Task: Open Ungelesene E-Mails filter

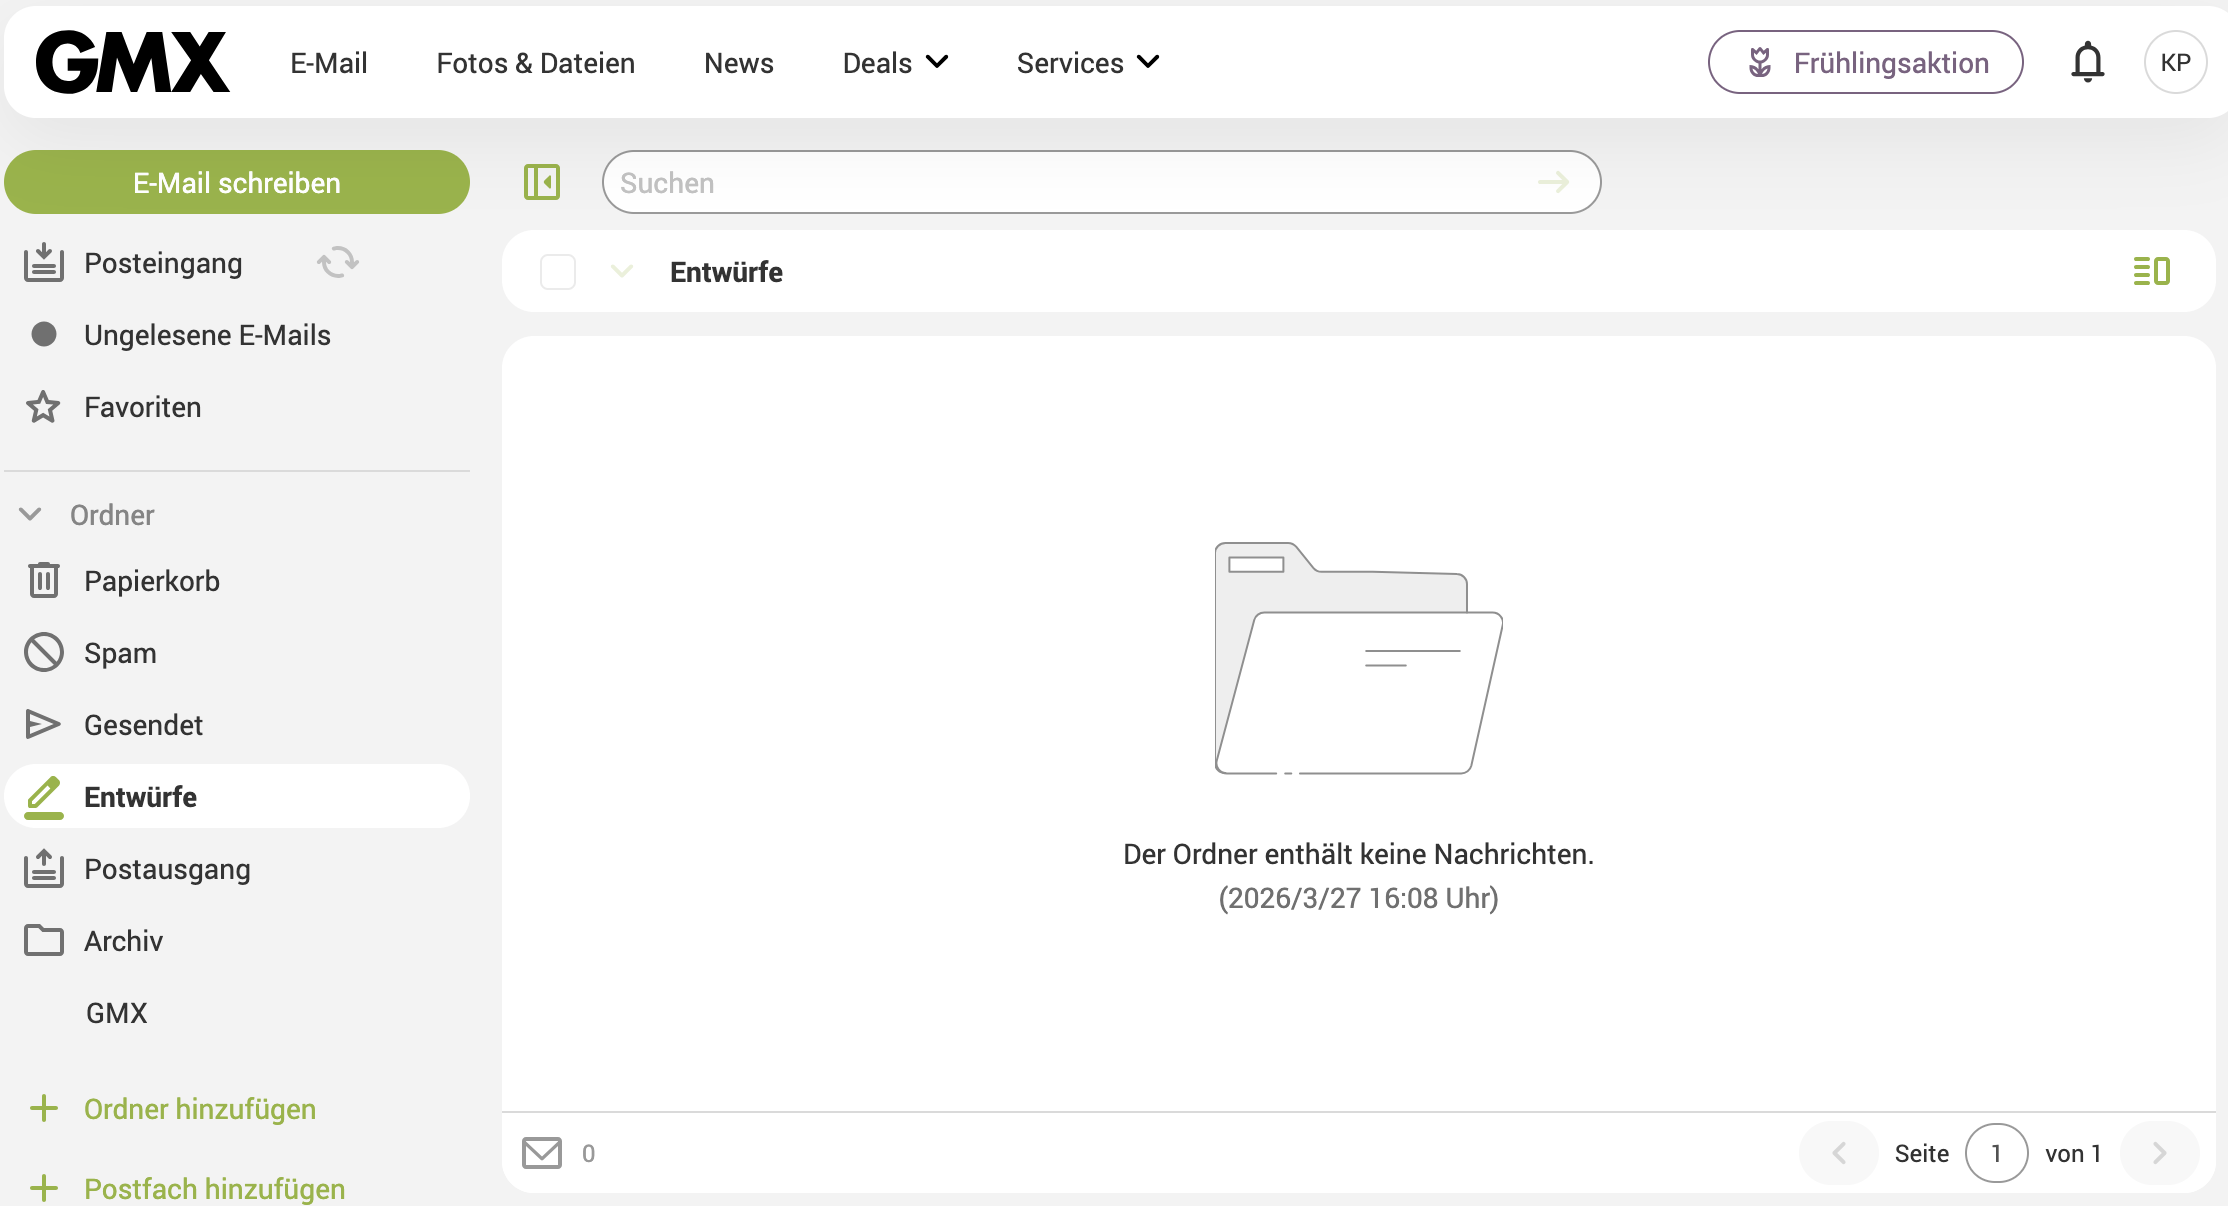Action: pyautogui.click(x=206, y=335)
